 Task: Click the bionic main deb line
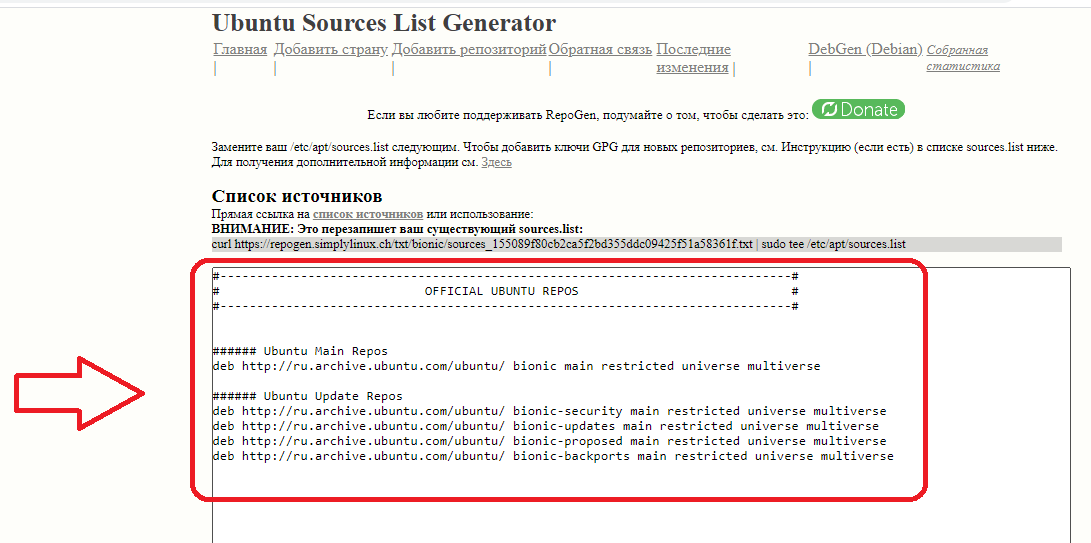pyautogui.click(x=516, y=366)
